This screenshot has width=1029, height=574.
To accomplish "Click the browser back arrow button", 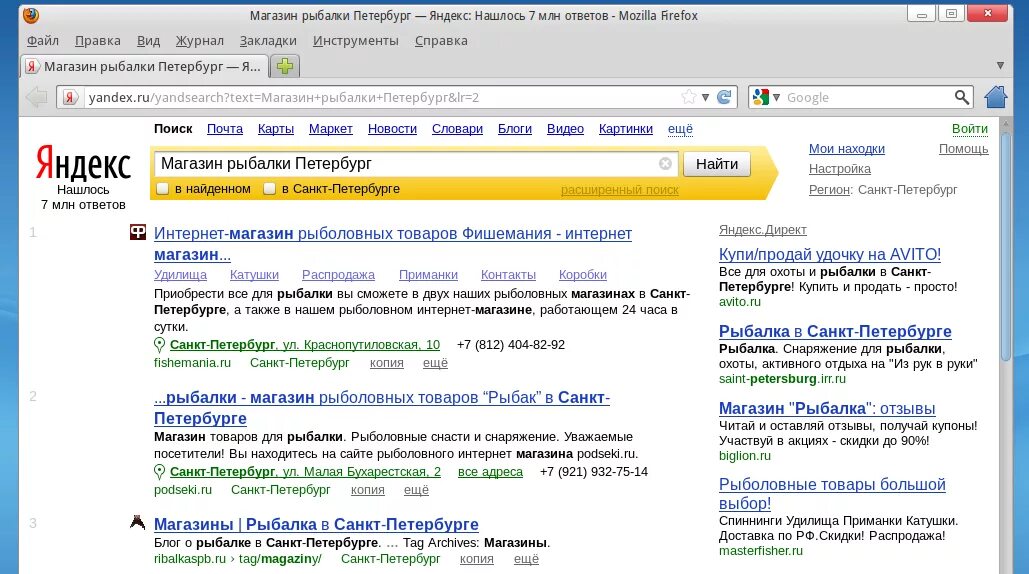I will click(37, 97).
